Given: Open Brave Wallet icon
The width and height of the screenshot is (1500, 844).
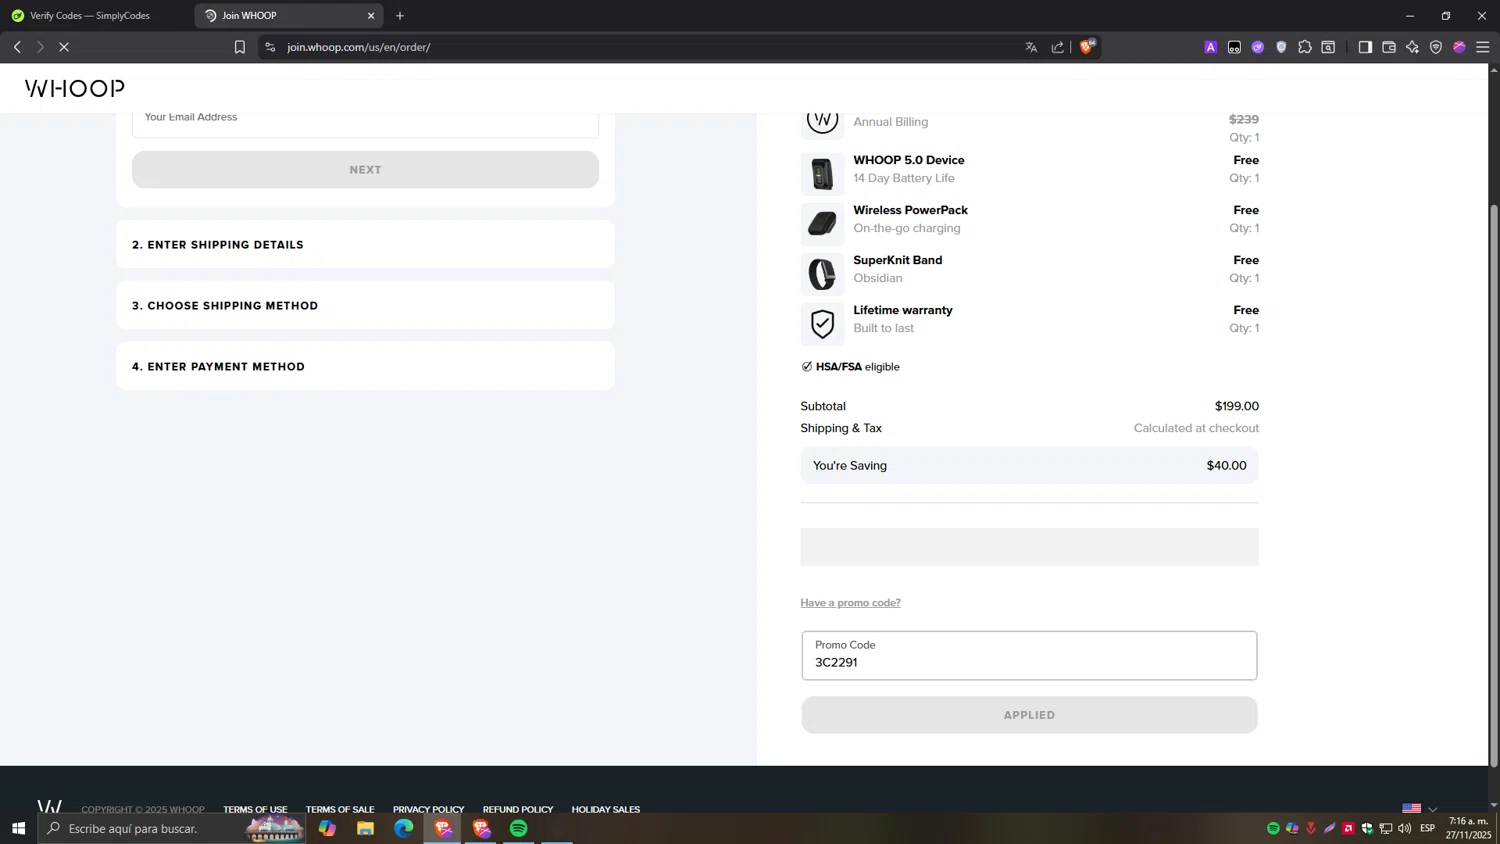Looking at the screenshot, I should tap(1389, 47).
